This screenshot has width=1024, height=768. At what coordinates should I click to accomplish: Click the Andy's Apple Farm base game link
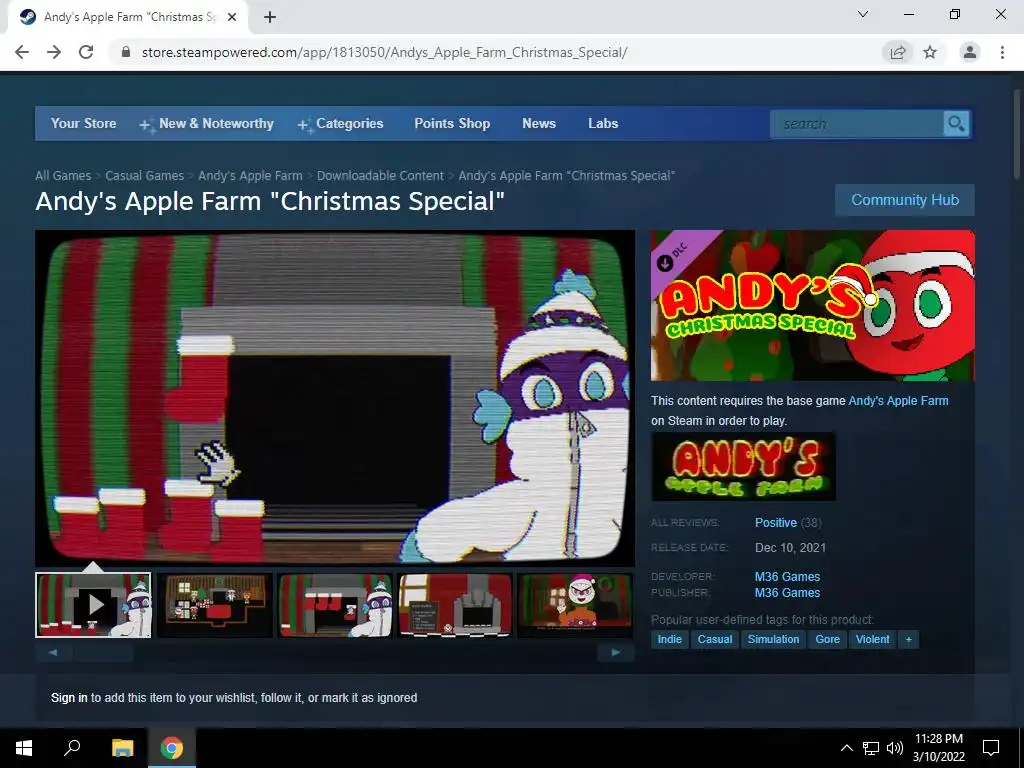click(898, 401)
